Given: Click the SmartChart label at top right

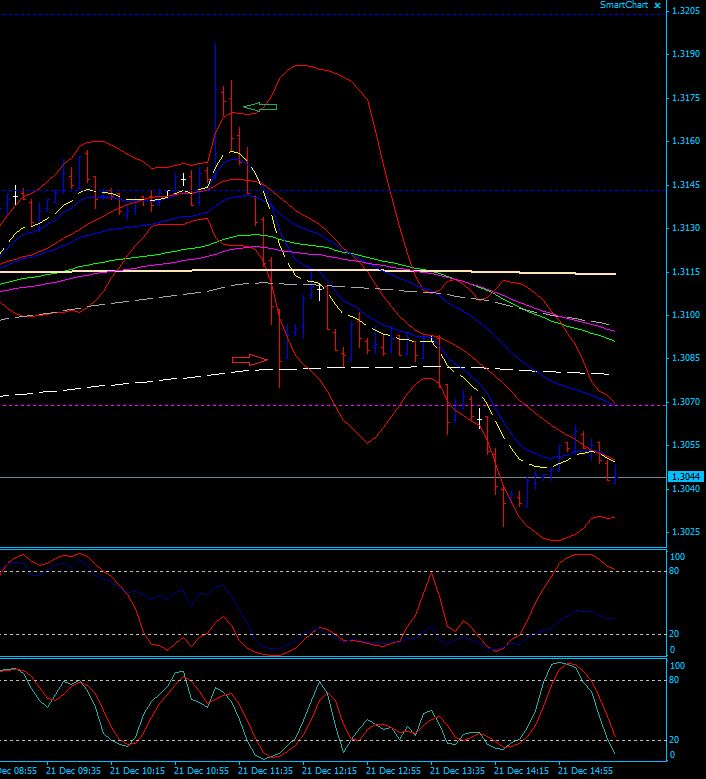Looking at the screenshot, I should [x=623, y=5].
